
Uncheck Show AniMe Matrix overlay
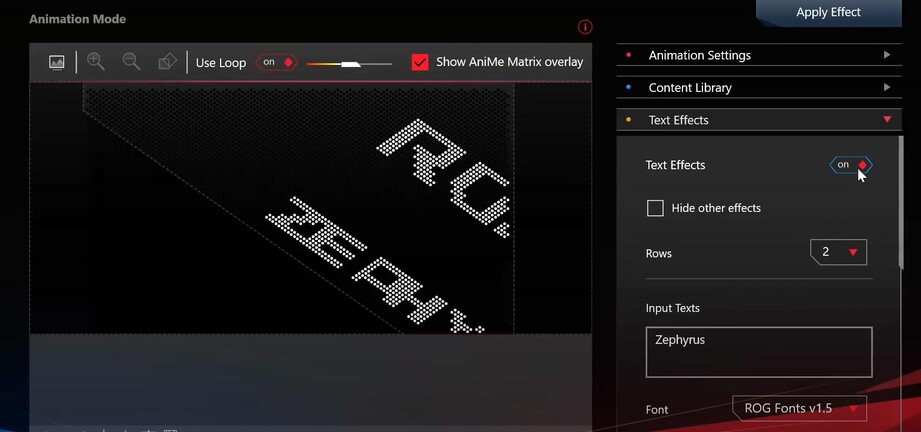pyautogui.click(x=420, y=62)
